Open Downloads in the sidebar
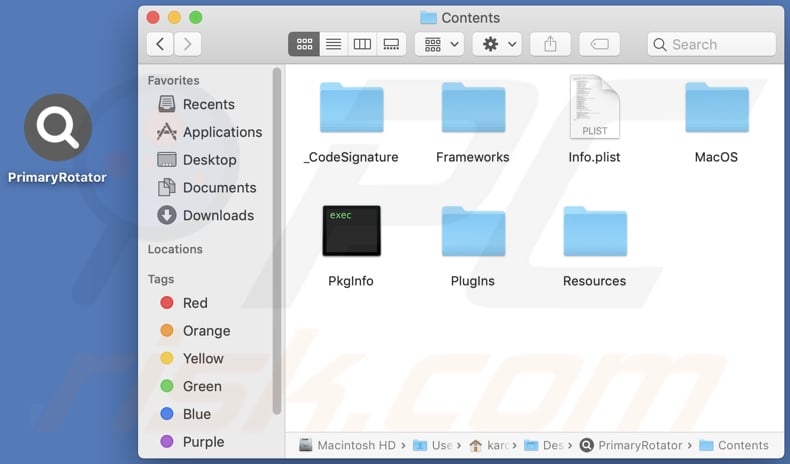Viewport: 790px width, 464px height. (x=206, y=215)
